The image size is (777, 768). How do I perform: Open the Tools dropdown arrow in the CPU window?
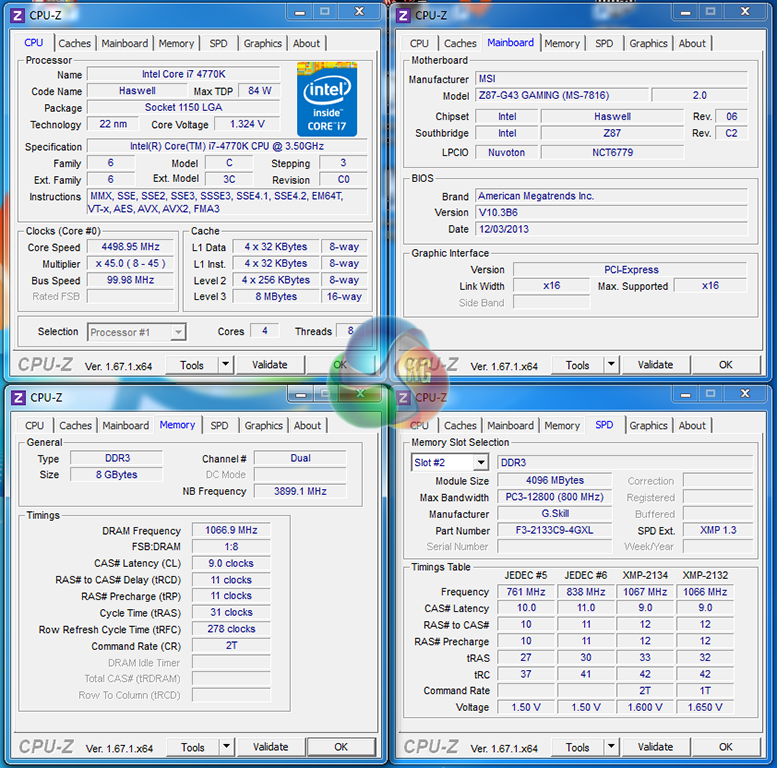click(225, 365)
